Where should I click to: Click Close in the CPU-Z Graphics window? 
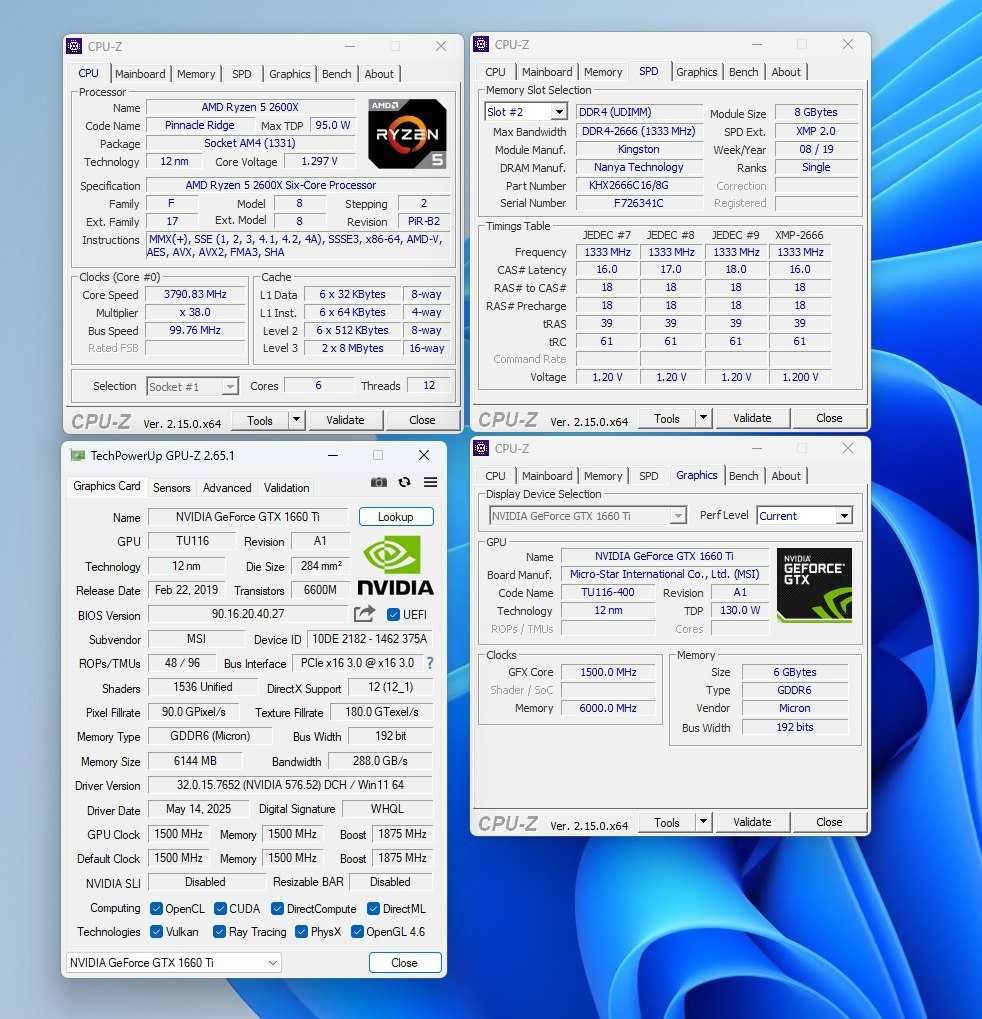829,821
